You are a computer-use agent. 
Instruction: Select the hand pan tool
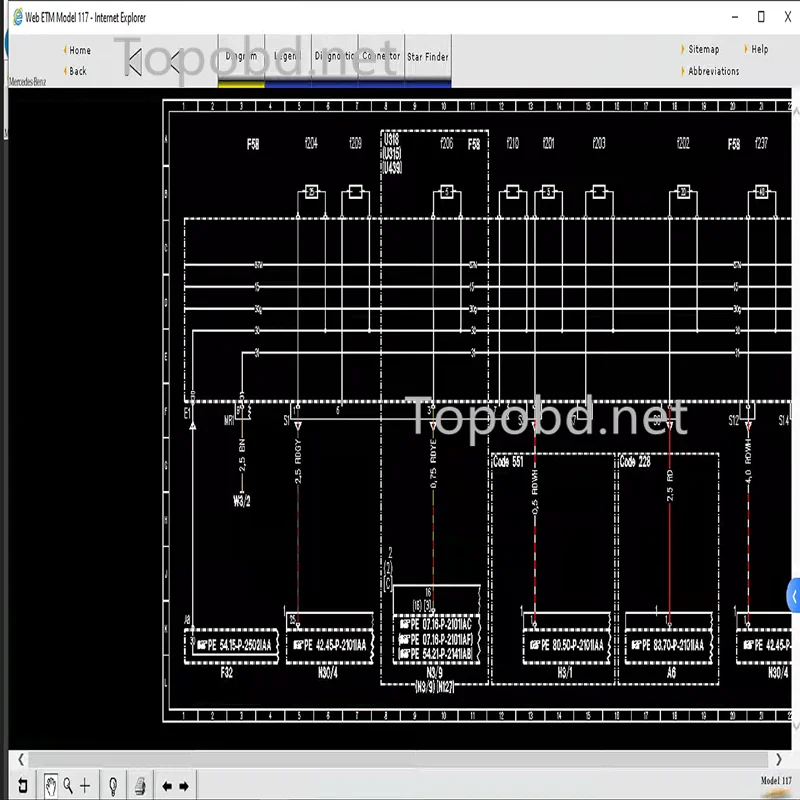[51, 785]
